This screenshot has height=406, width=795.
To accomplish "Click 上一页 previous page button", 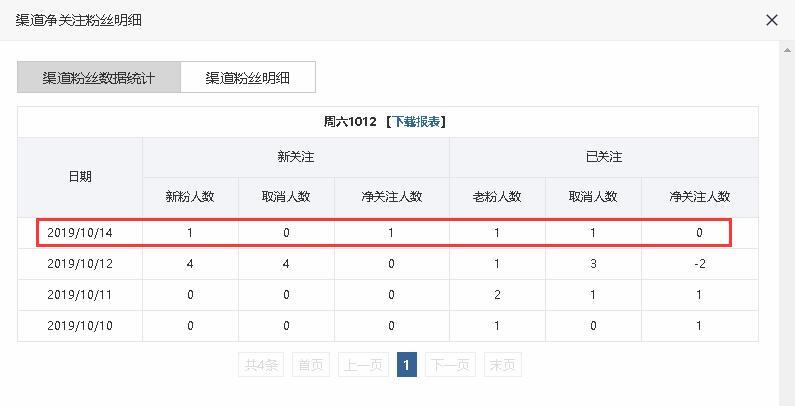I will 363,365.
